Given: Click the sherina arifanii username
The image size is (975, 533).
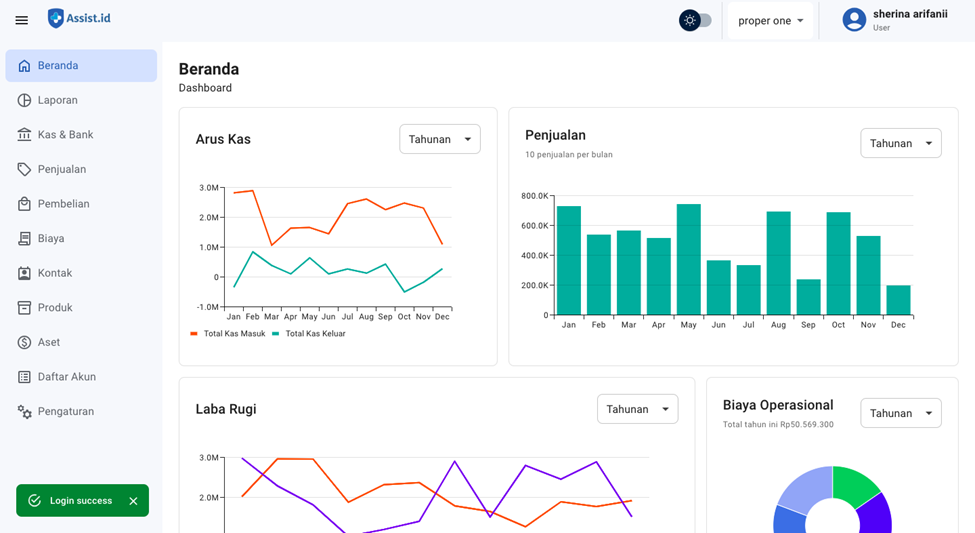Looking at the screenshot, I should tap(909, 14).
